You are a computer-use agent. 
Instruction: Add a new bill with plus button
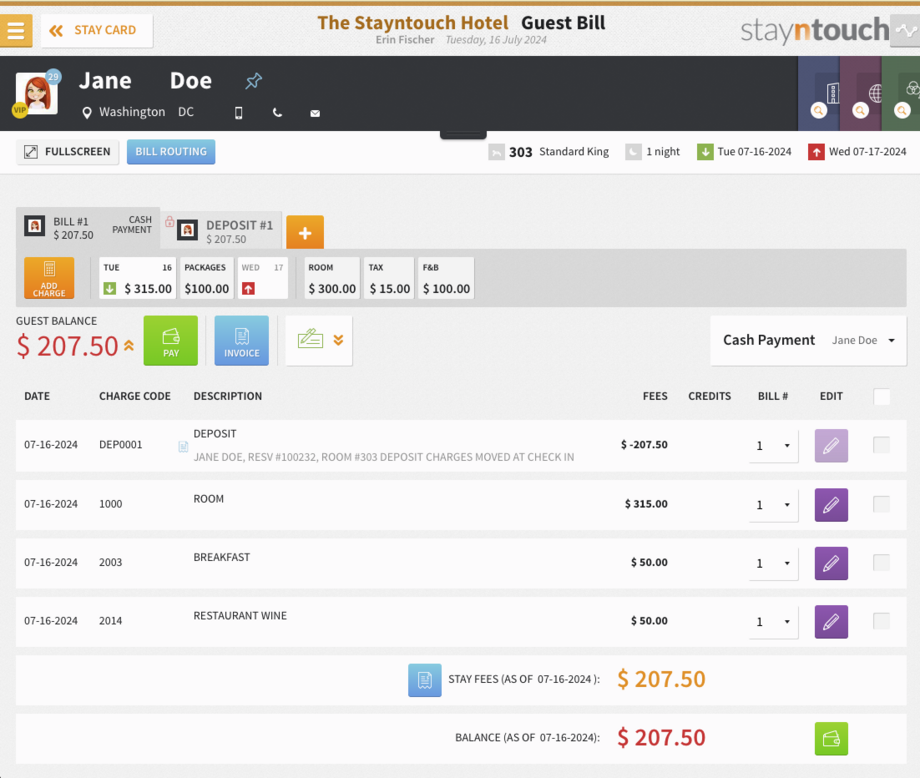pos(305,232)
